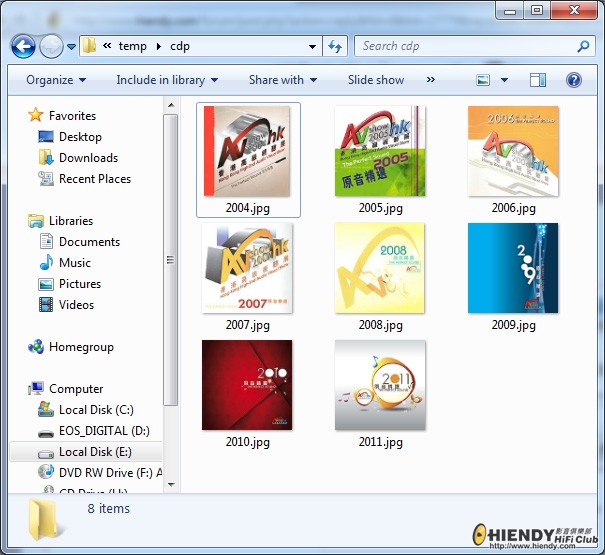Select the temp breadcrumb in address bar
Viewport: 605px width, 555px height.
tap(132, 46)
